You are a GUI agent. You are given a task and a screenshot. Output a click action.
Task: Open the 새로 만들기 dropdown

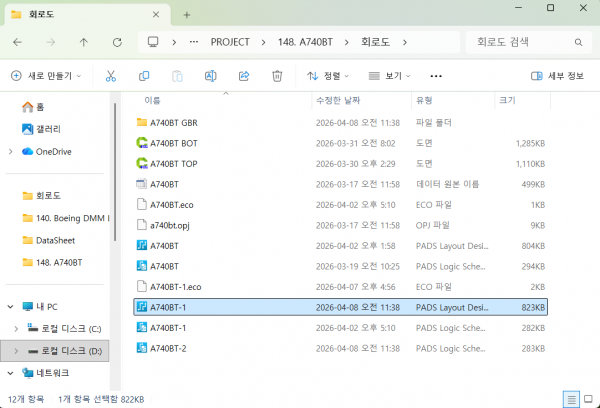tap(46, 76)
